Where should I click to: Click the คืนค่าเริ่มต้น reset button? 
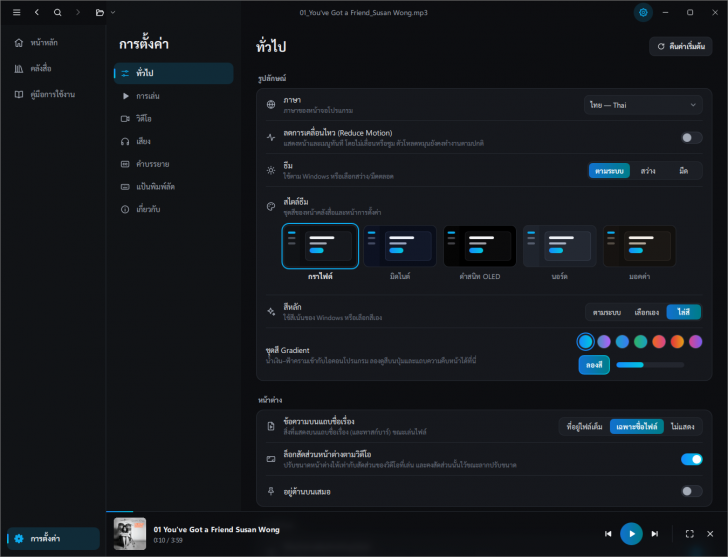680,46
